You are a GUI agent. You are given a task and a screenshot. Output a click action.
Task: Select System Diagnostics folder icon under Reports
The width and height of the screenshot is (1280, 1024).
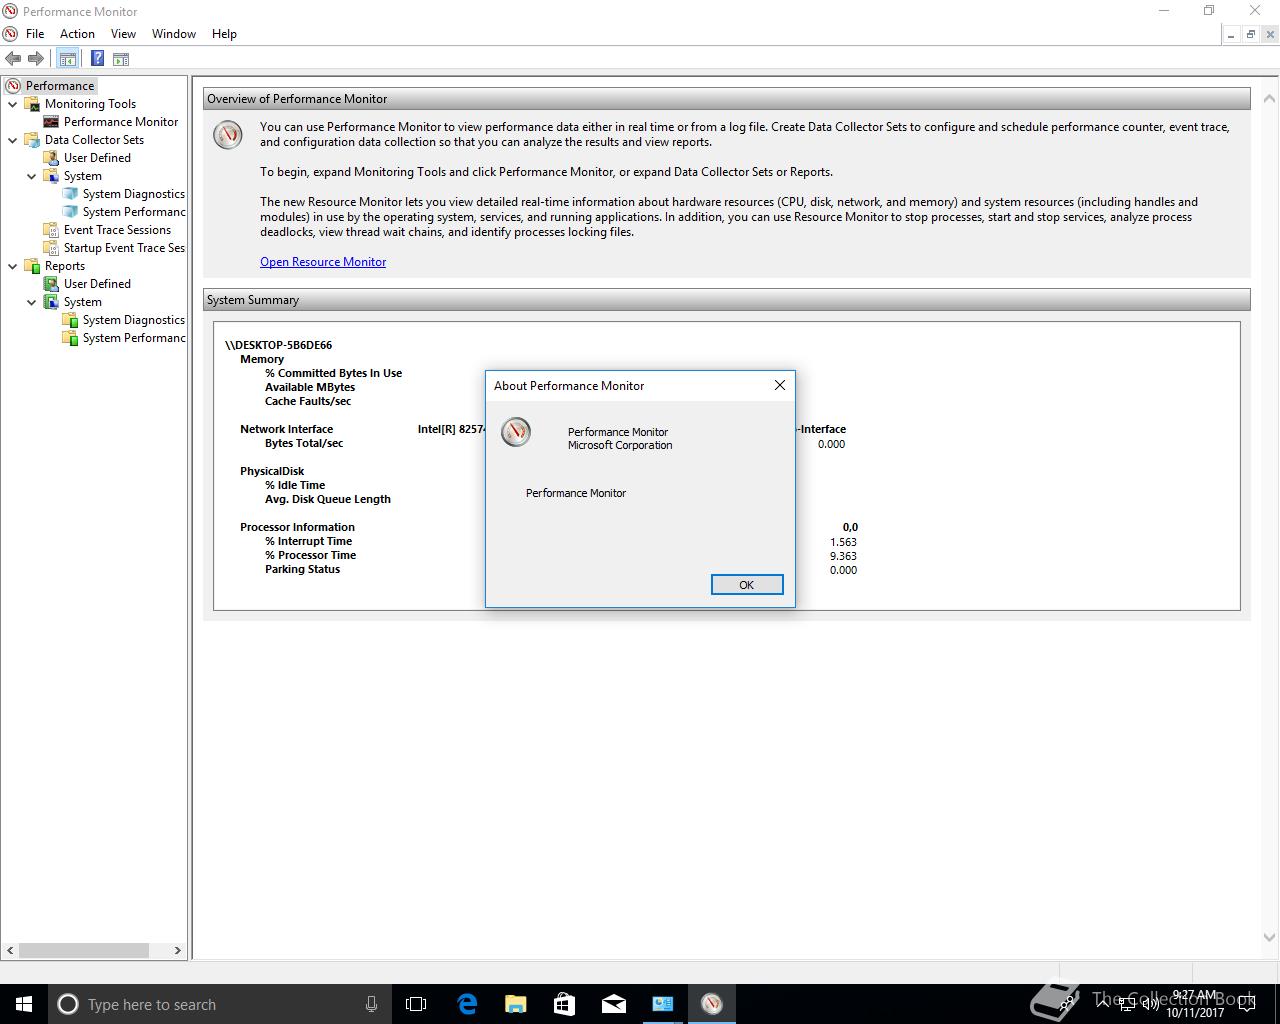[x=70, y=320]
